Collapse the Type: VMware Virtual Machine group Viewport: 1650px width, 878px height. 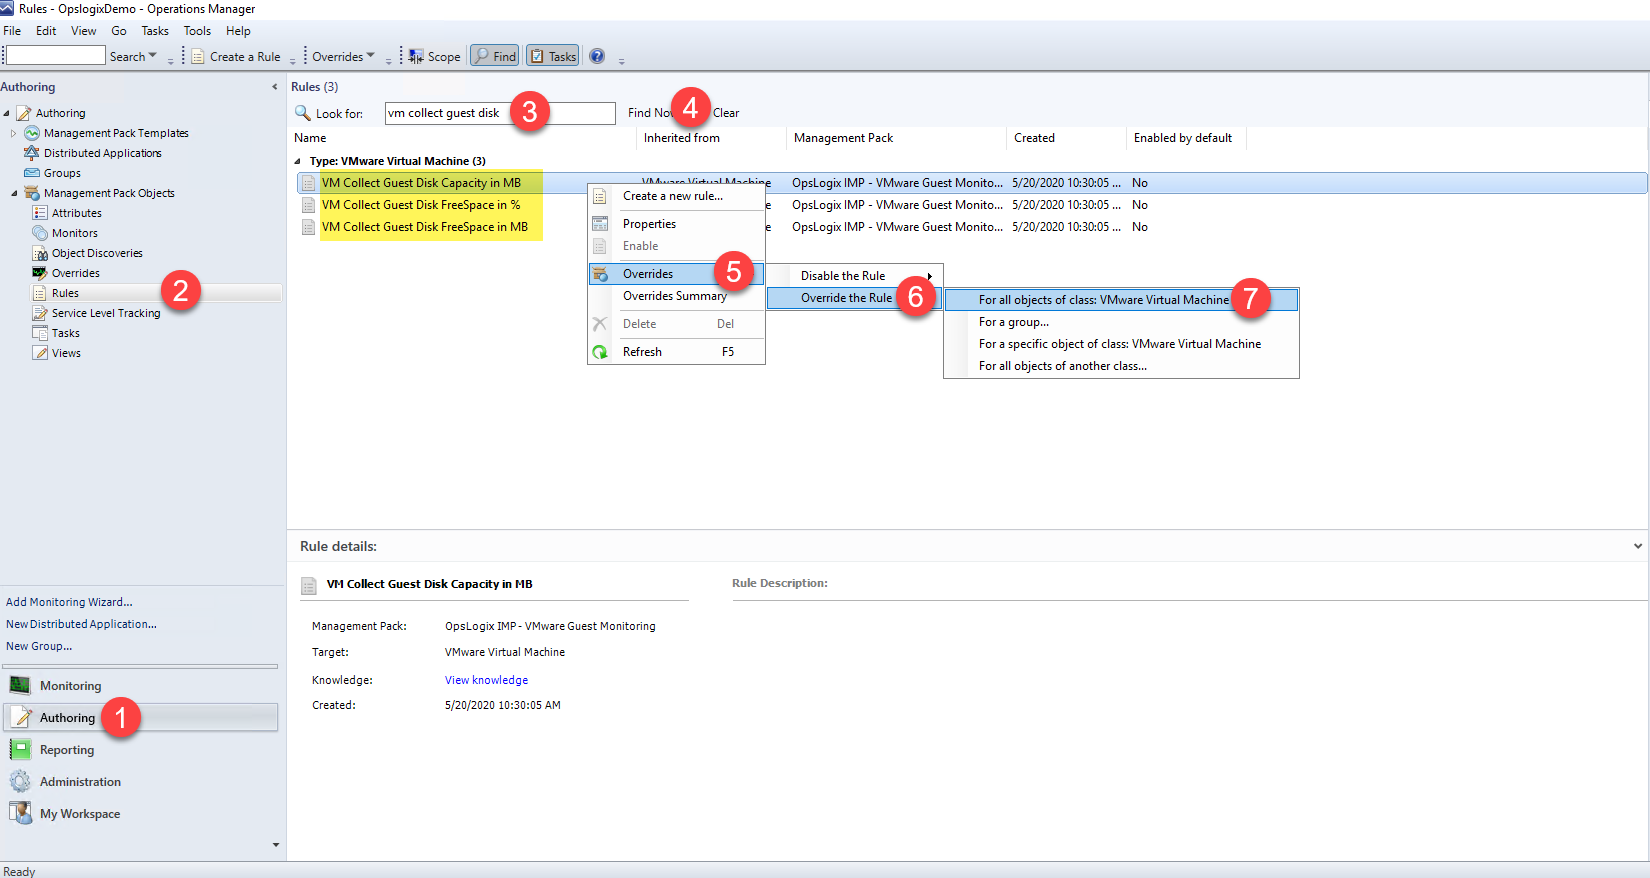[297, 161]
